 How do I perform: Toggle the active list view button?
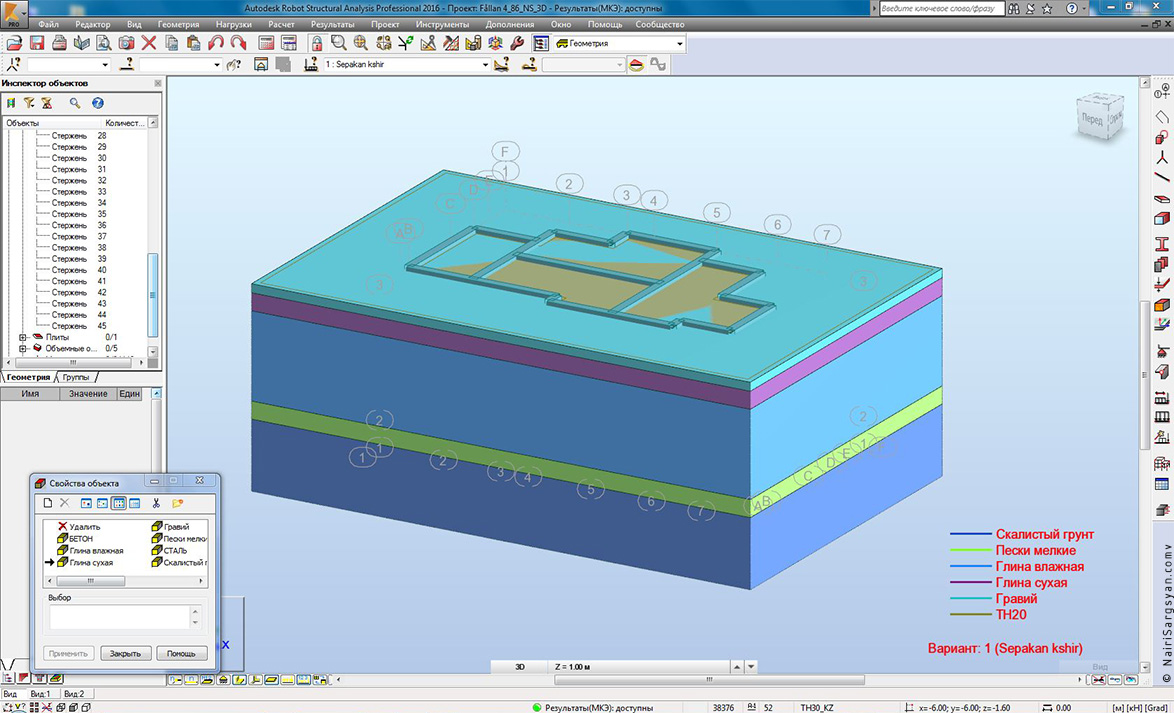118,503
